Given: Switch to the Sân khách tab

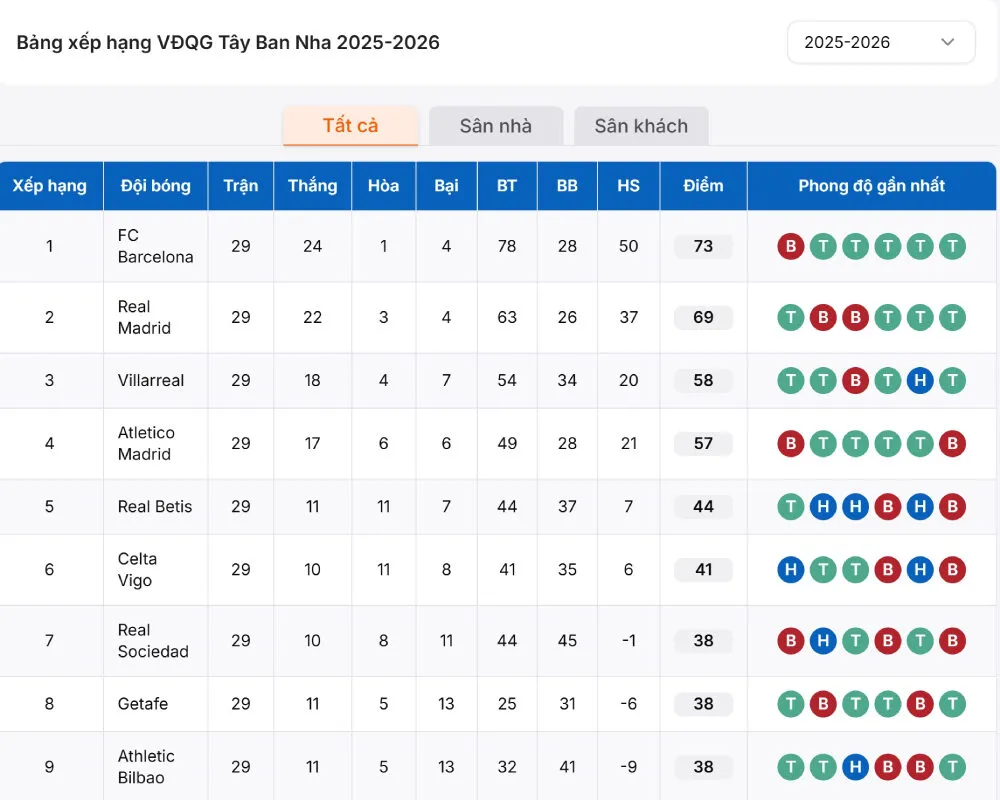Looking at the screenshot, I should (x=641, y=126).
